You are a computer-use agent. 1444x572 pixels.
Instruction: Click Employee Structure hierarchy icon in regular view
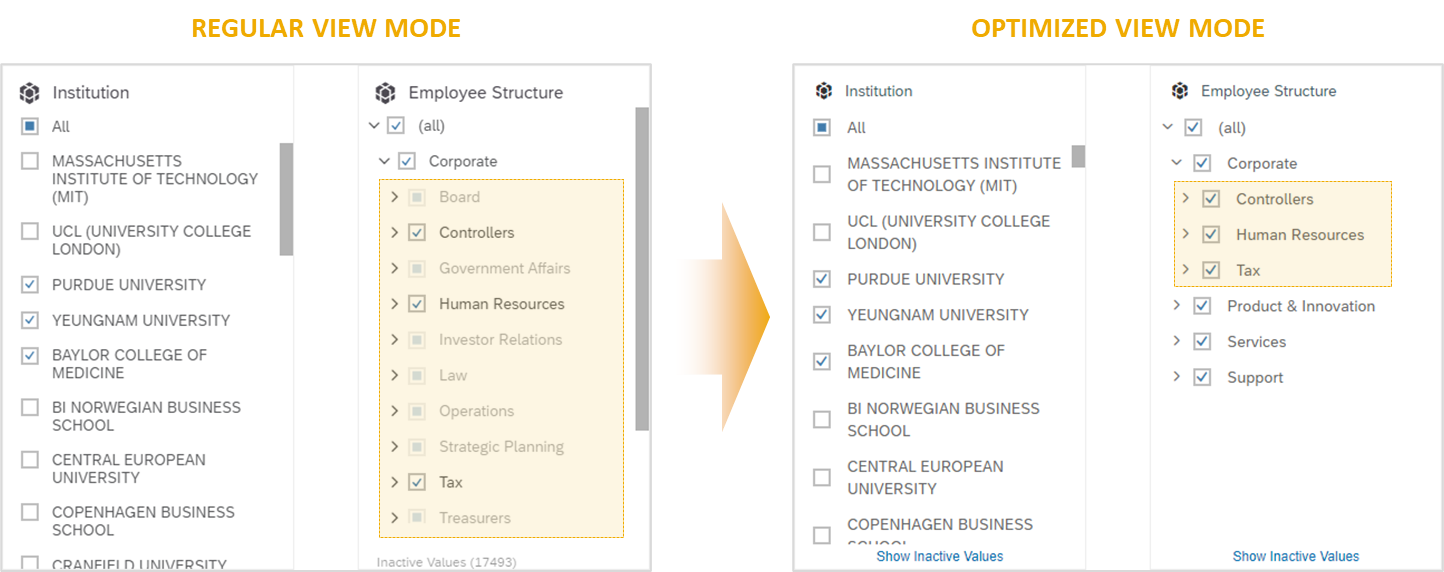386,93
